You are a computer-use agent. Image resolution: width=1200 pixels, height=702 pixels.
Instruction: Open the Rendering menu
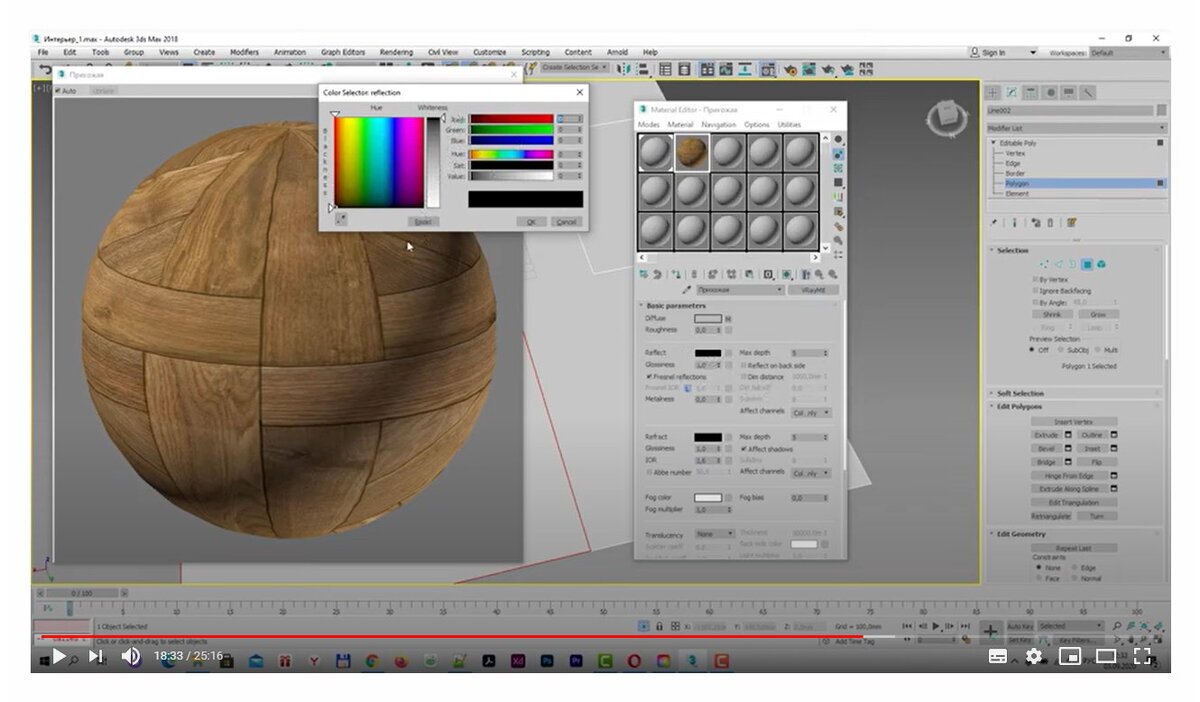point(396,52)
